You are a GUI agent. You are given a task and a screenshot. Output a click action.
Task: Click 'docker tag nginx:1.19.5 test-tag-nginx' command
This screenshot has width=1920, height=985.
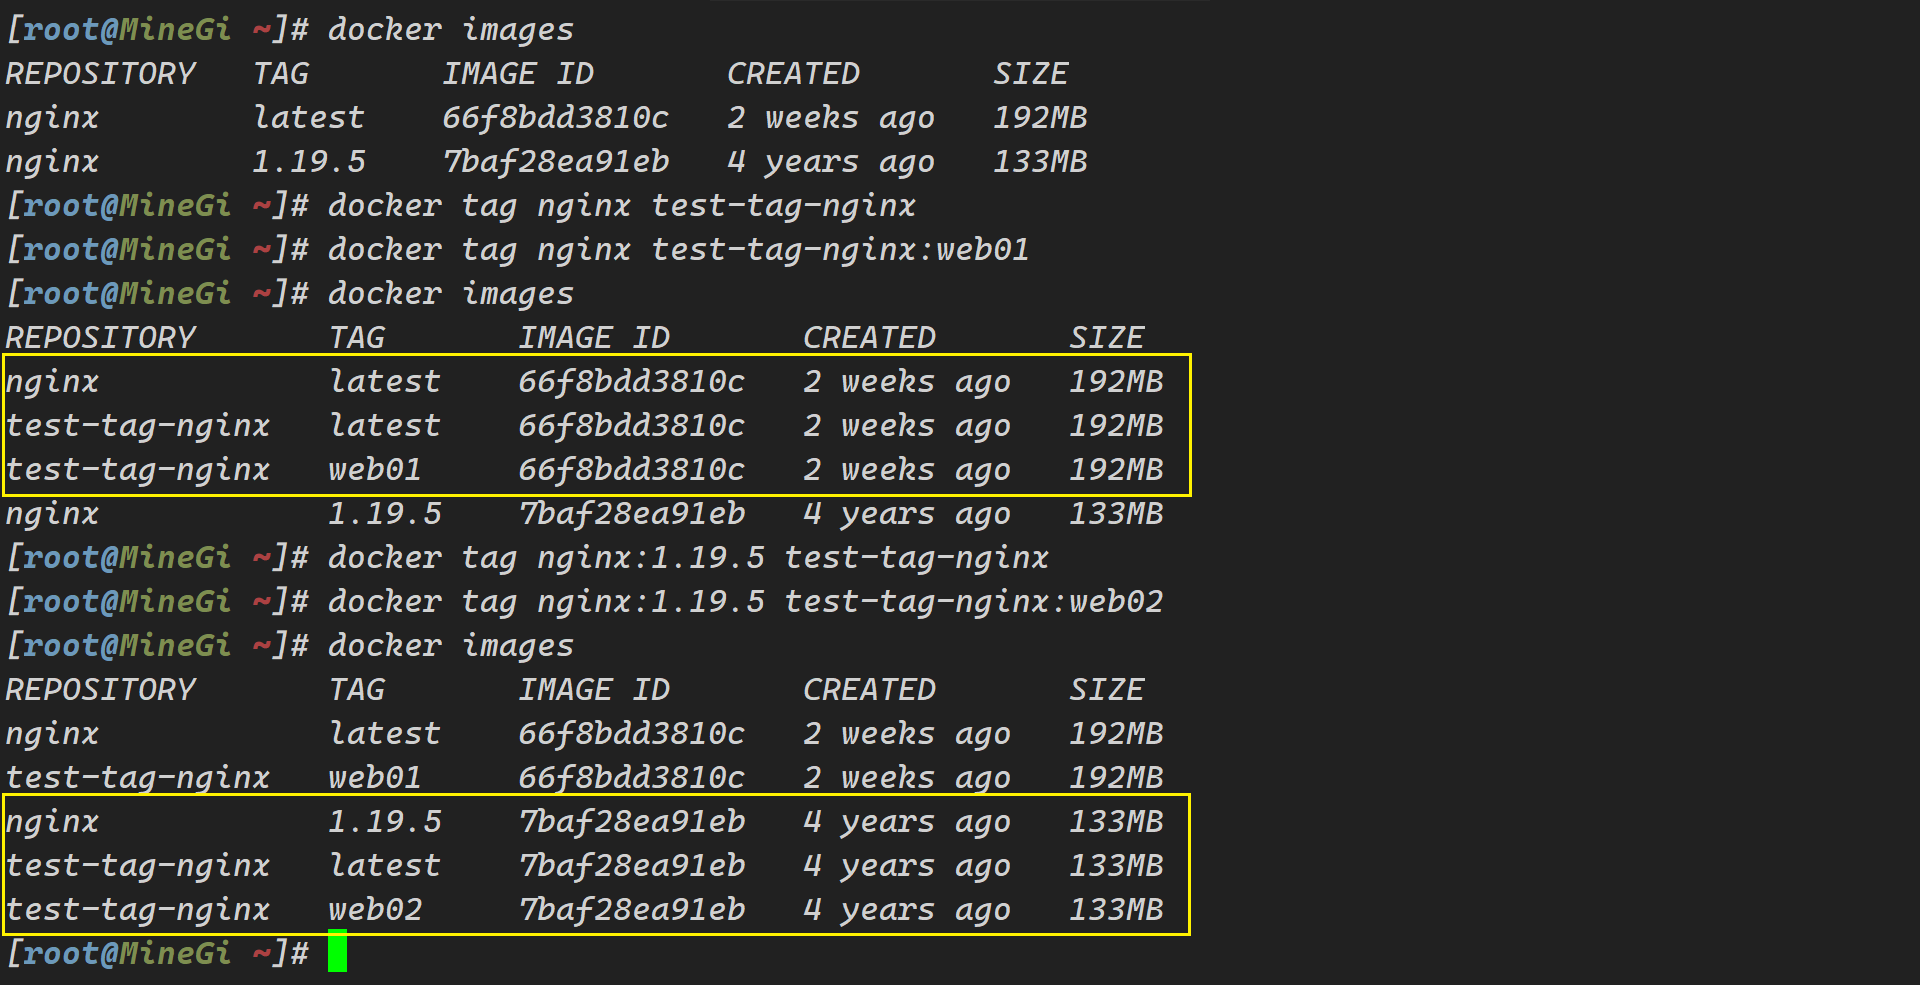pyautogui.click(x=688, y=558)
